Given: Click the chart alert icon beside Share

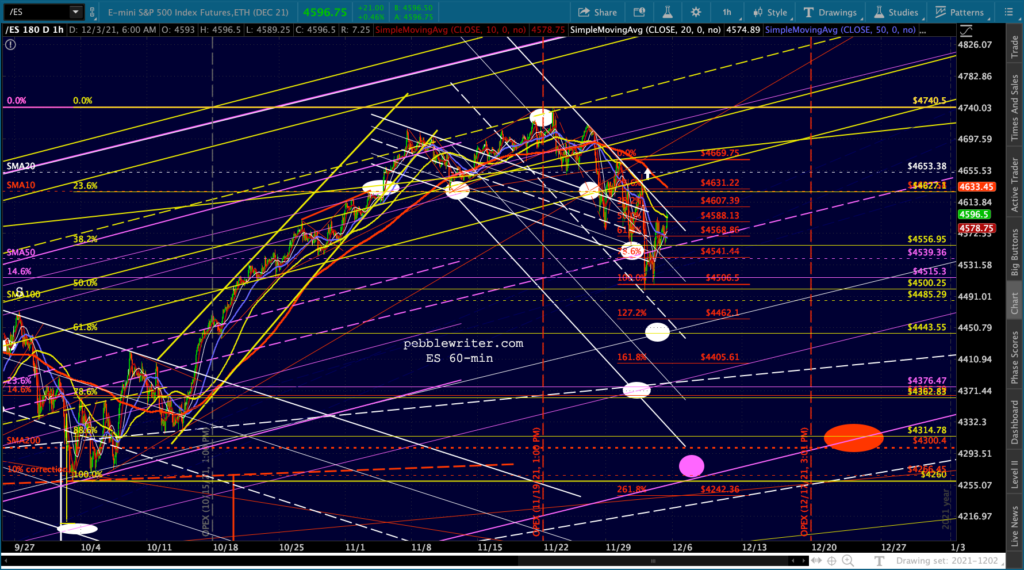Looking at the screenshot, I should [x=639, y=12].
